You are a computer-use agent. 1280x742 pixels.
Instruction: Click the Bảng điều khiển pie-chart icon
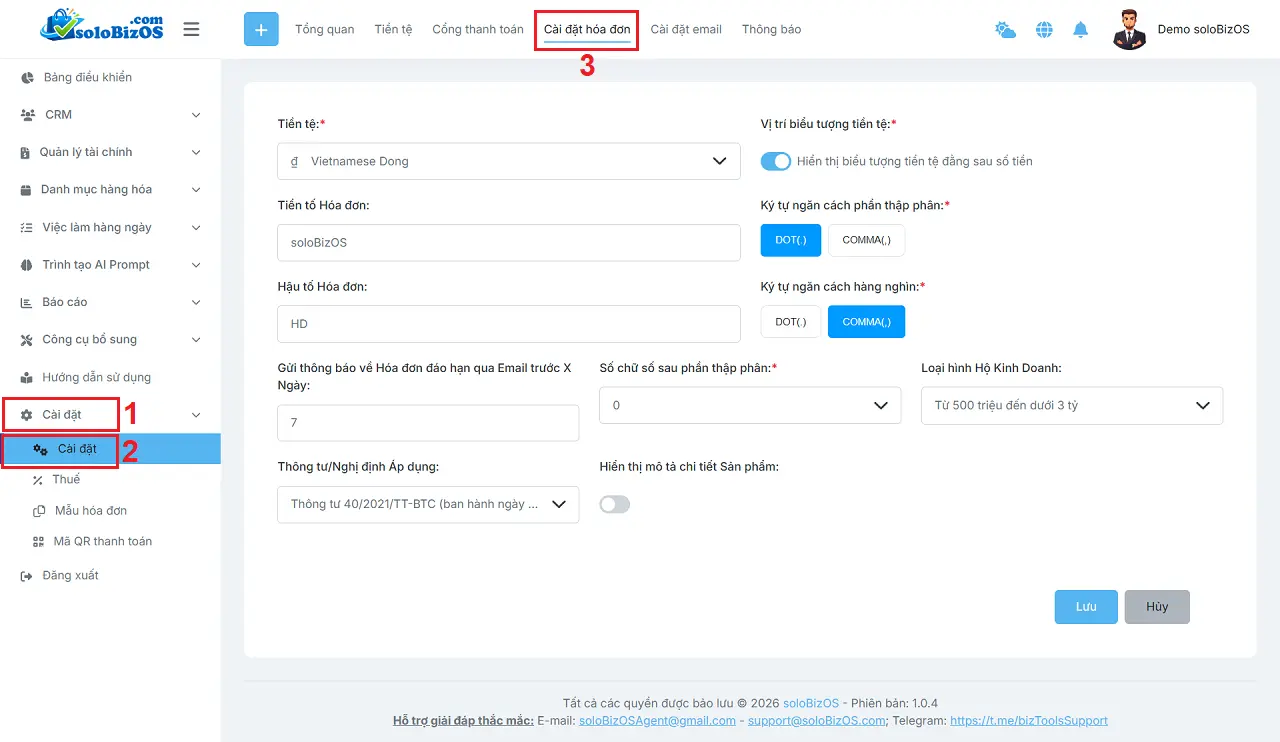pyautogui.click(x=27, y=77)
